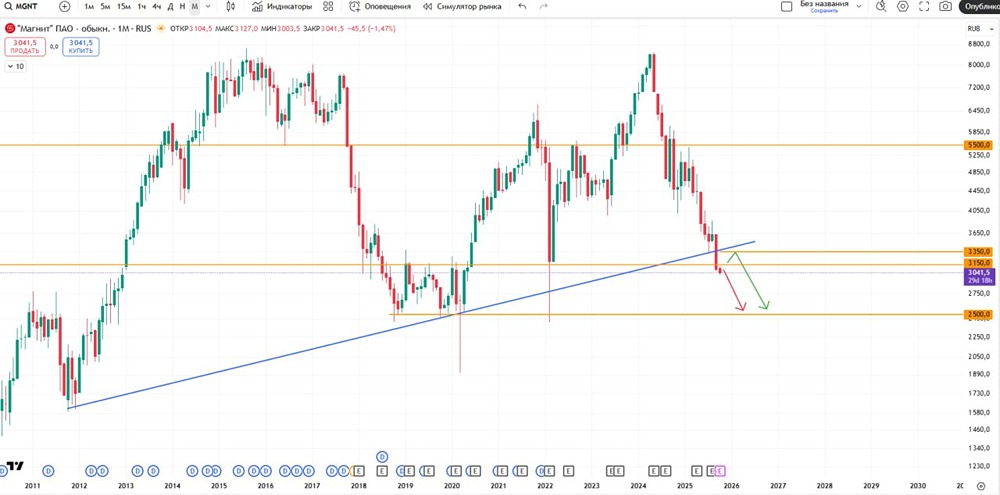Open the RUB currency dropdown
Viewport: 1000px width, 495px height.
pos(978,29)
